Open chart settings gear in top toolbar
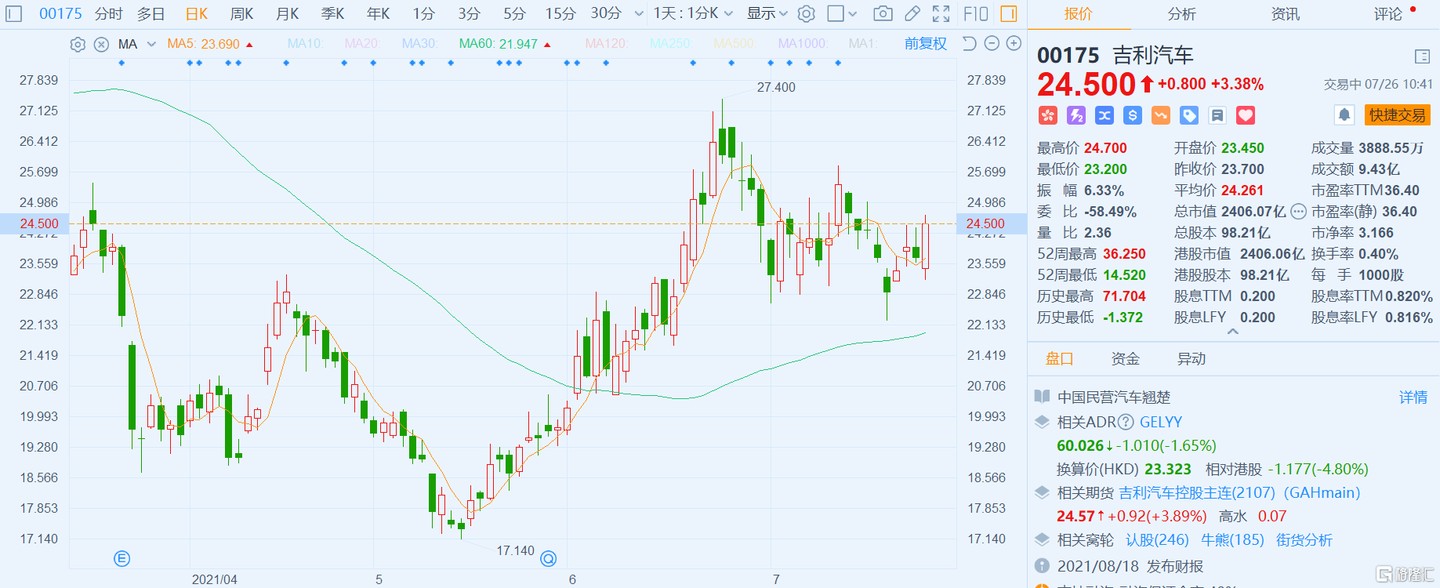The image size is (1440, 588). pyautogui.click(x=806, y=14)
